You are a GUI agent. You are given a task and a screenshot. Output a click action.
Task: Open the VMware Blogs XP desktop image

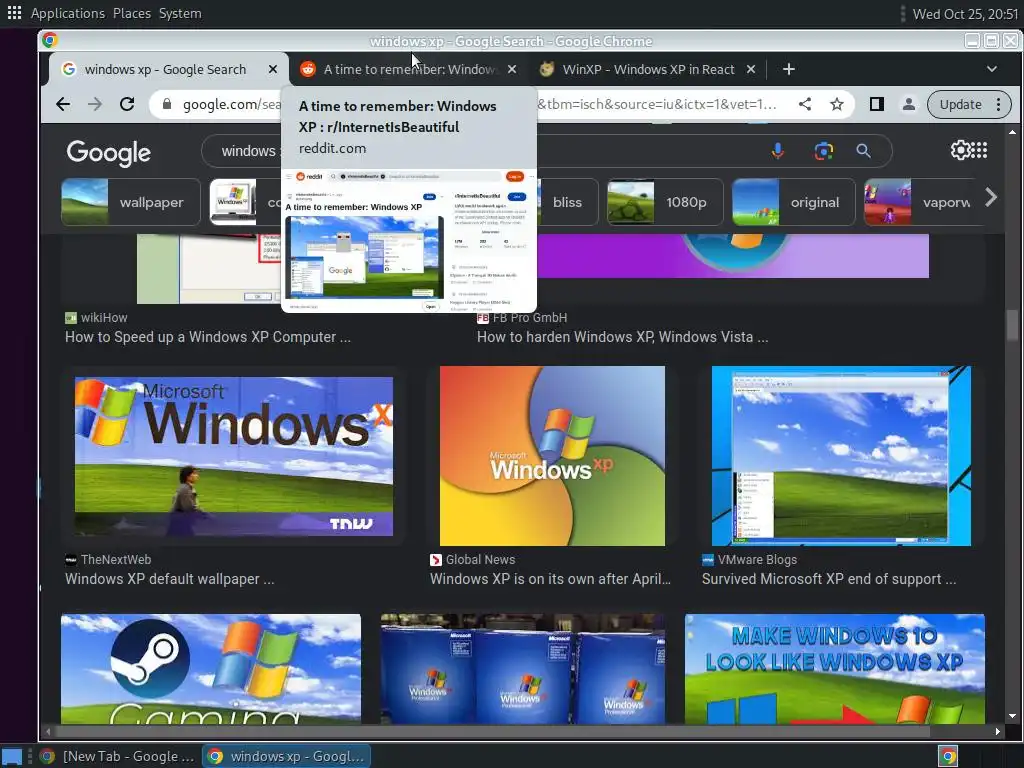click(841, 456)
